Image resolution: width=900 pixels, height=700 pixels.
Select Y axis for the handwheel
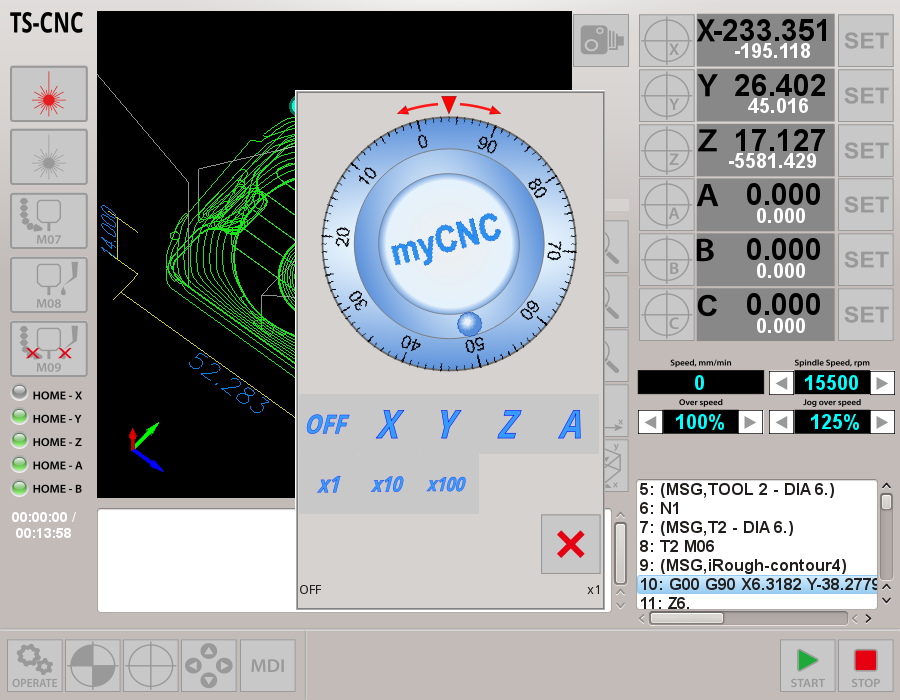tap(449, 425)
